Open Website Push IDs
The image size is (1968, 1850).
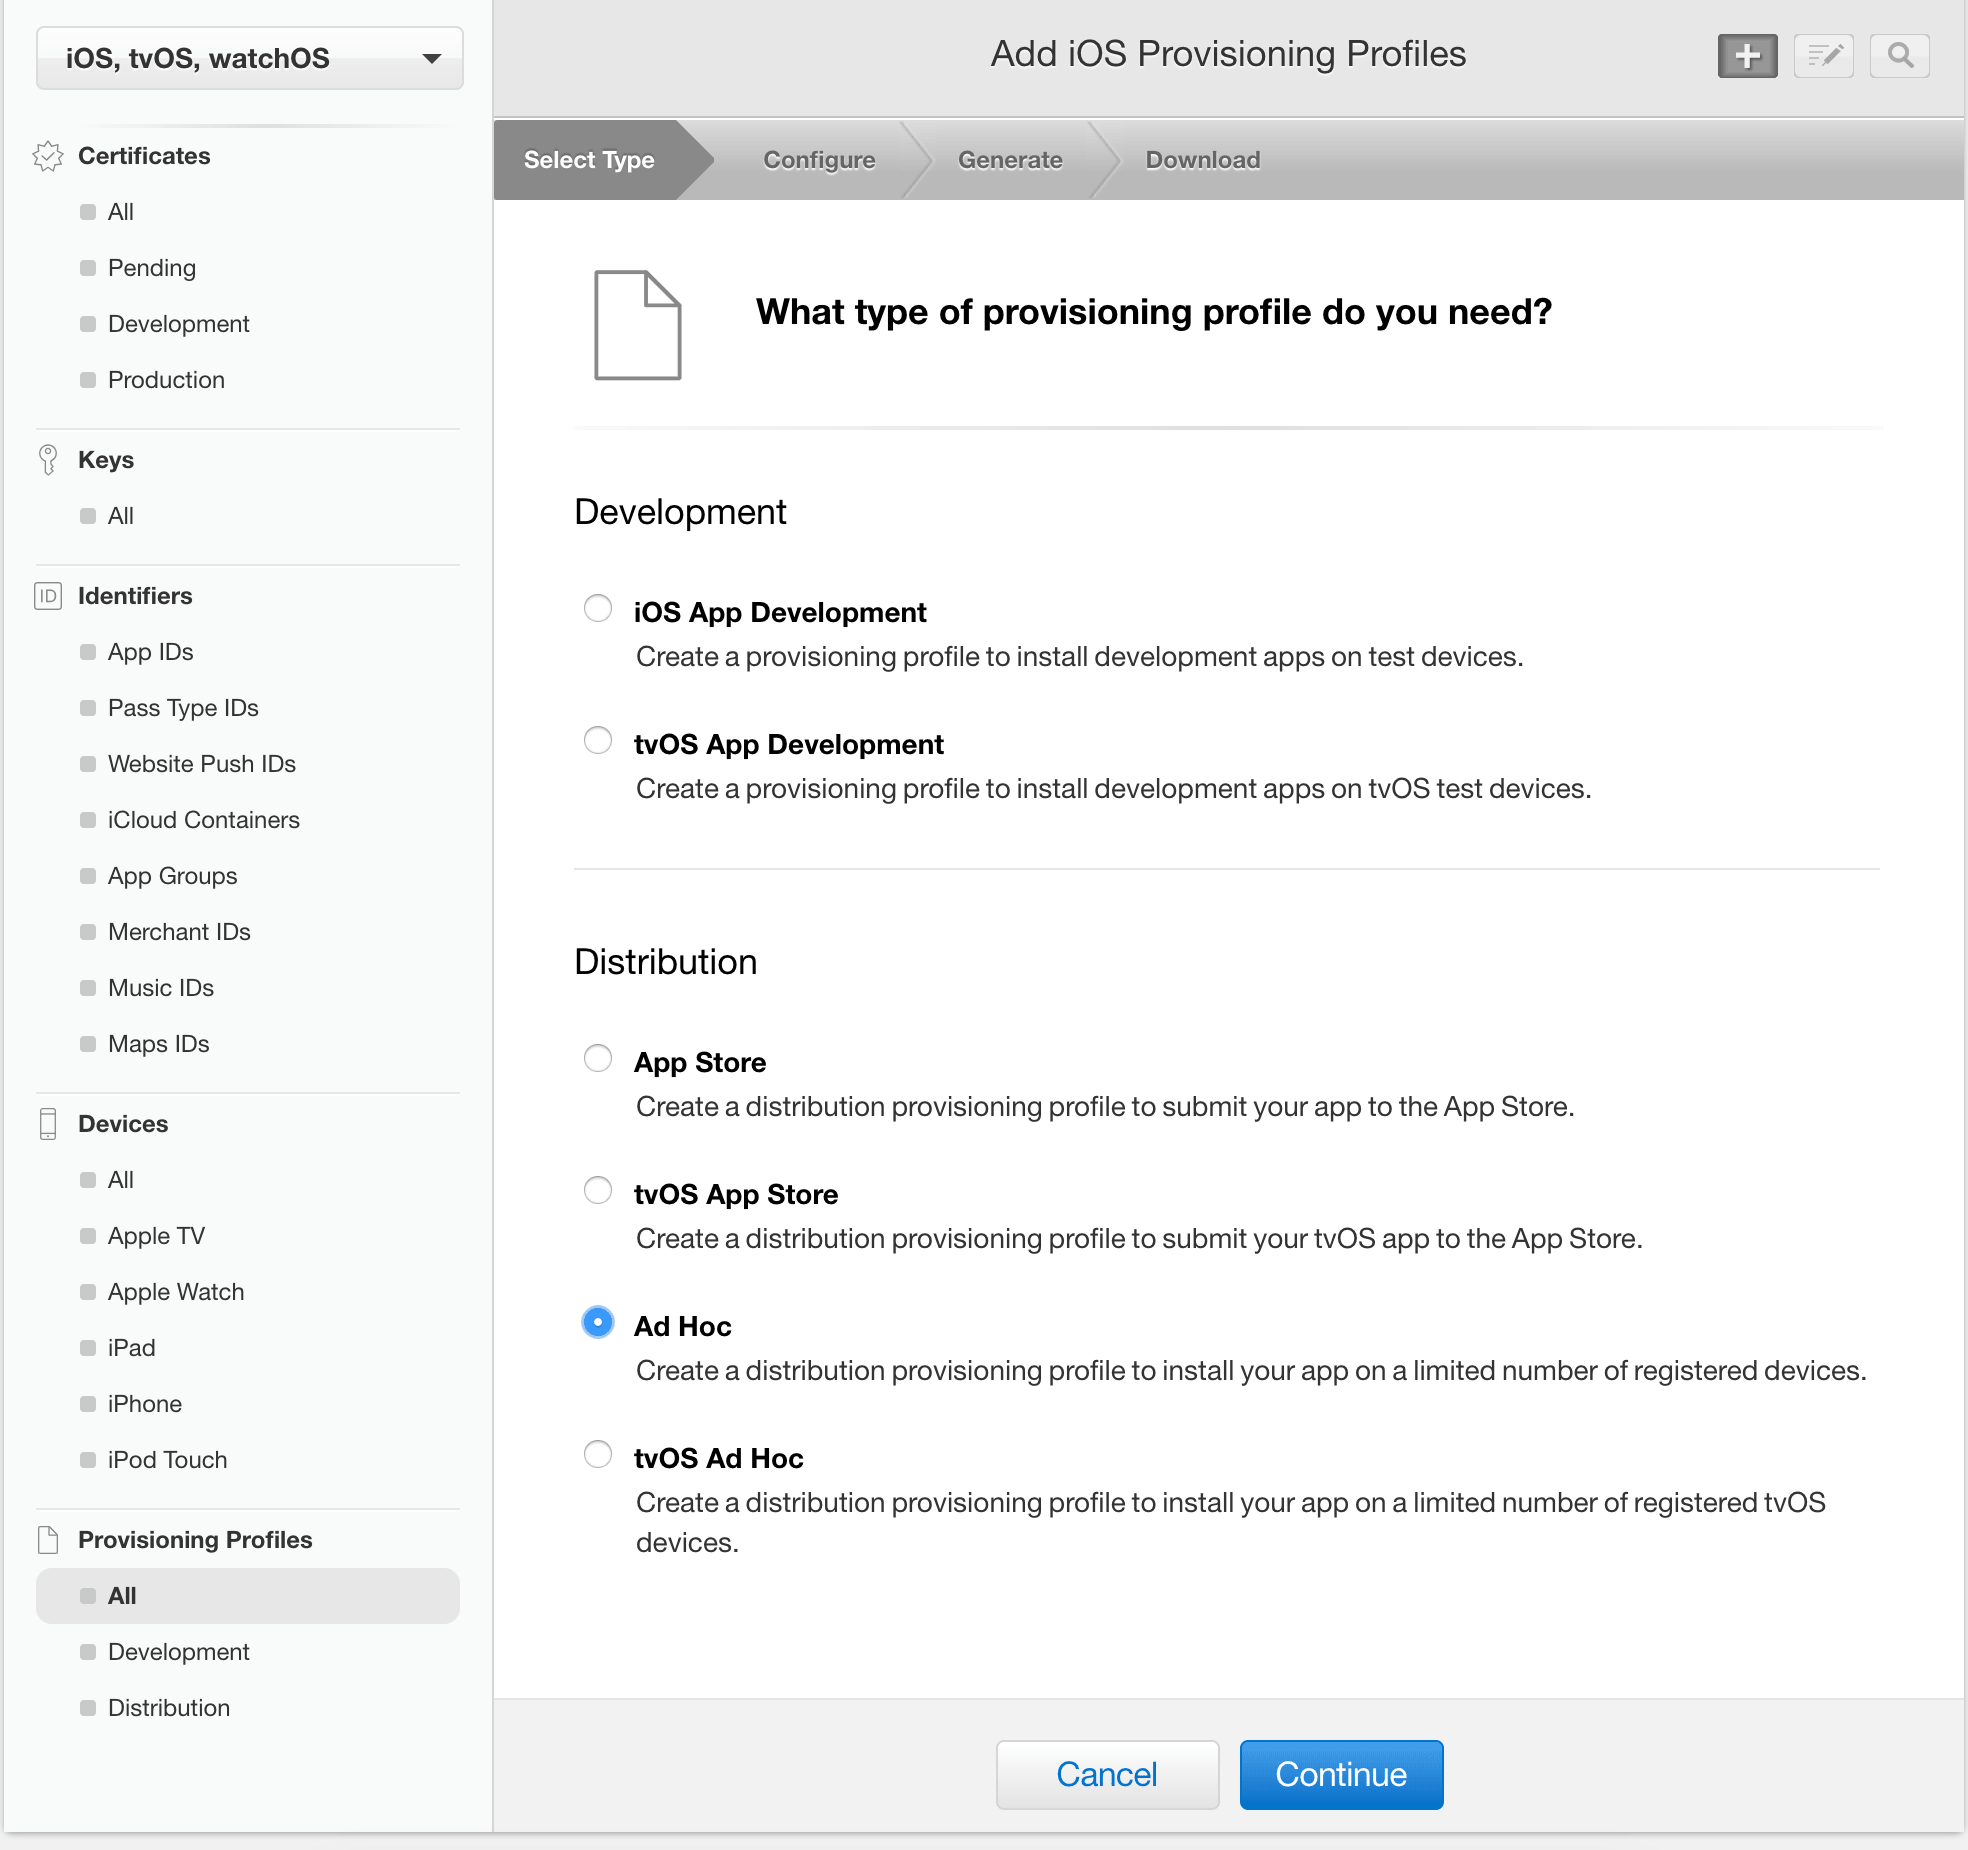click(202, 764)
